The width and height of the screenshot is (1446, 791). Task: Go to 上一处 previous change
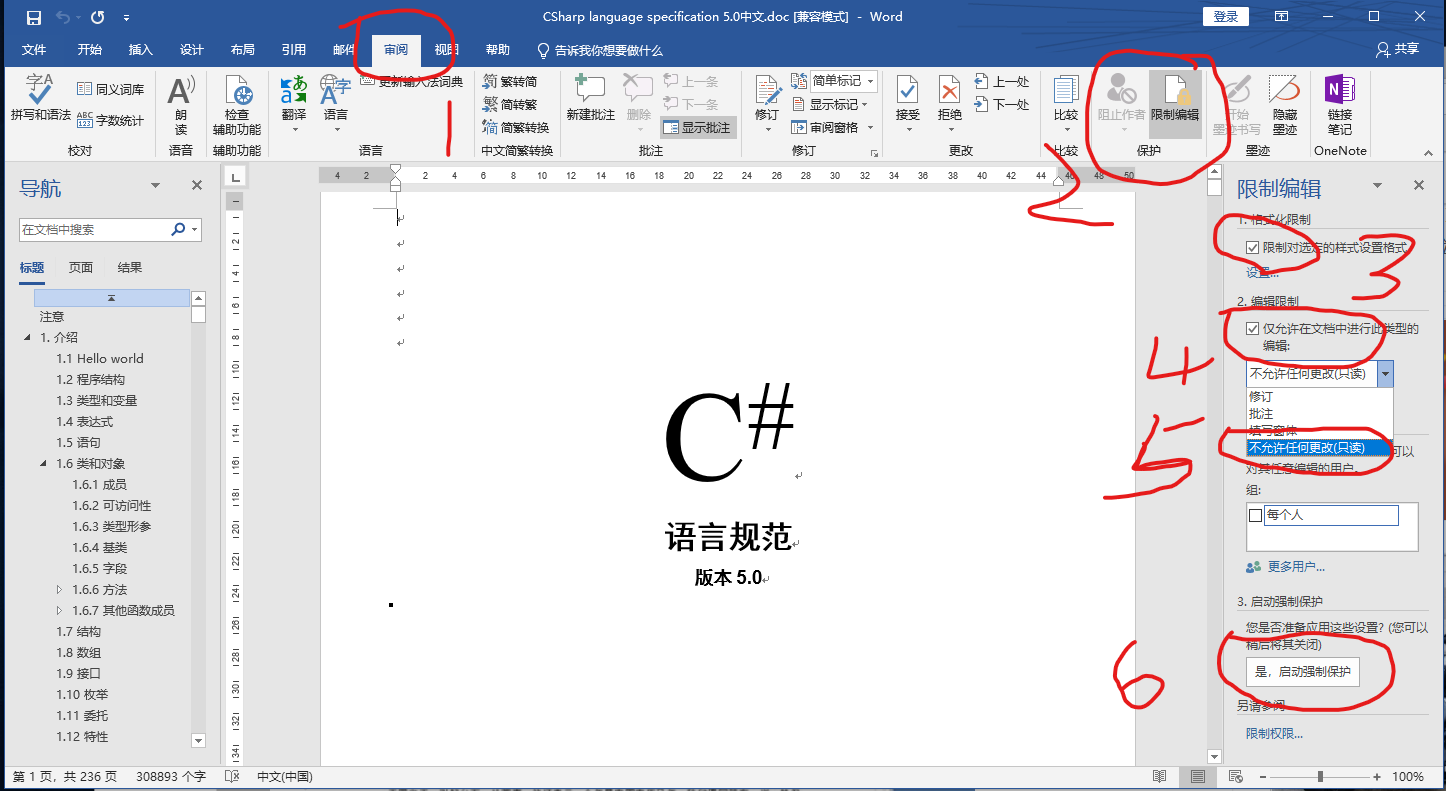pyautogui.click(x=1001, y=82)
